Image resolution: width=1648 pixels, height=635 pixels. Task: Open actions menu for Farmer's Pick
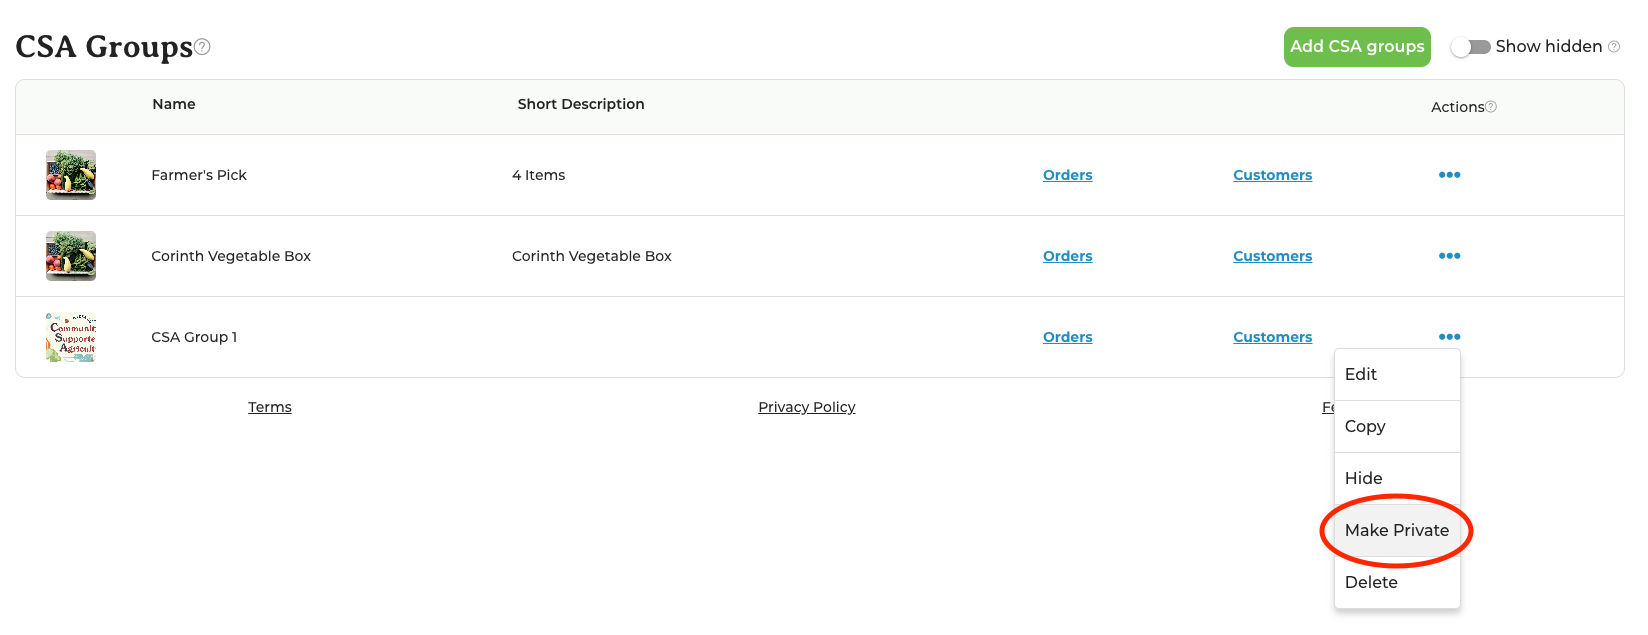1449,175
